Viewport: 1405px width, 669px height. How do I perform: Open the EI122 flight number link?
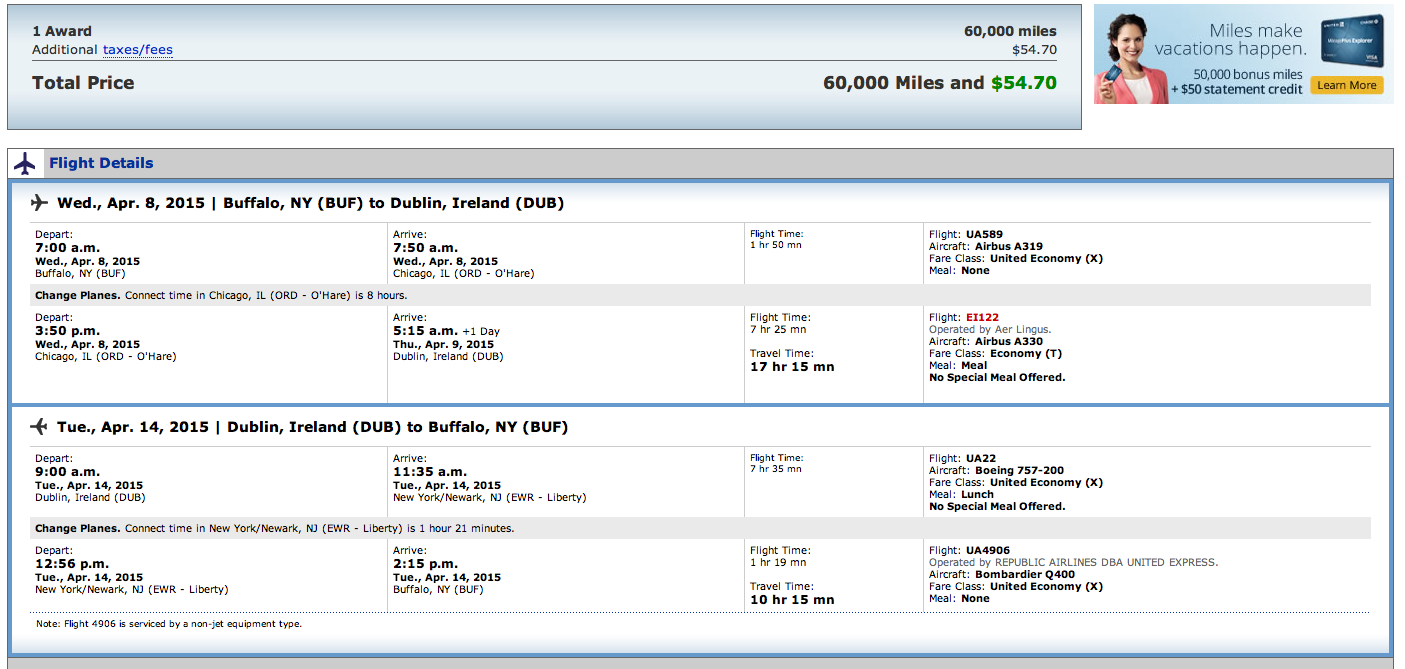[982, 318]
